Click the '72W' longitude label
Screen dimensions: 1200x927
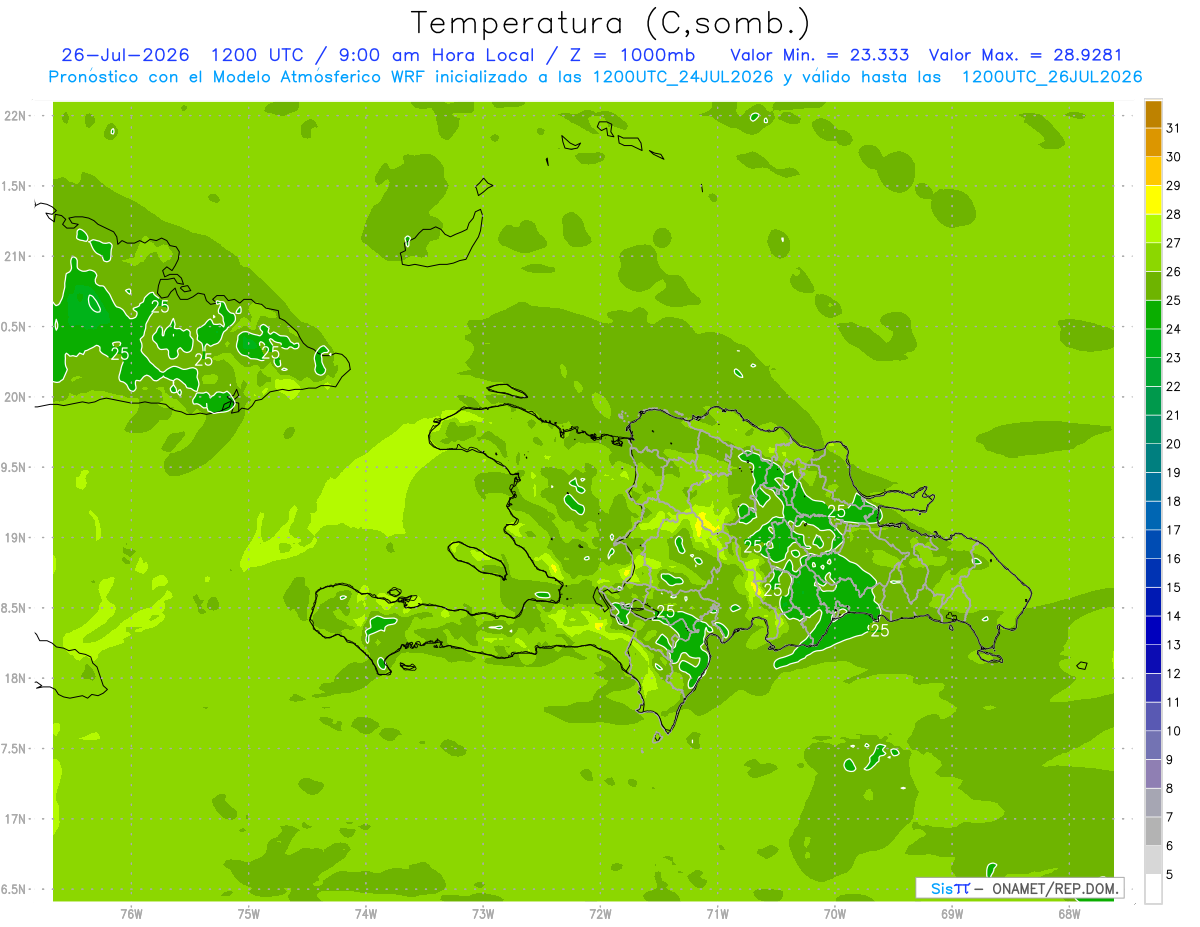(600, 914)
